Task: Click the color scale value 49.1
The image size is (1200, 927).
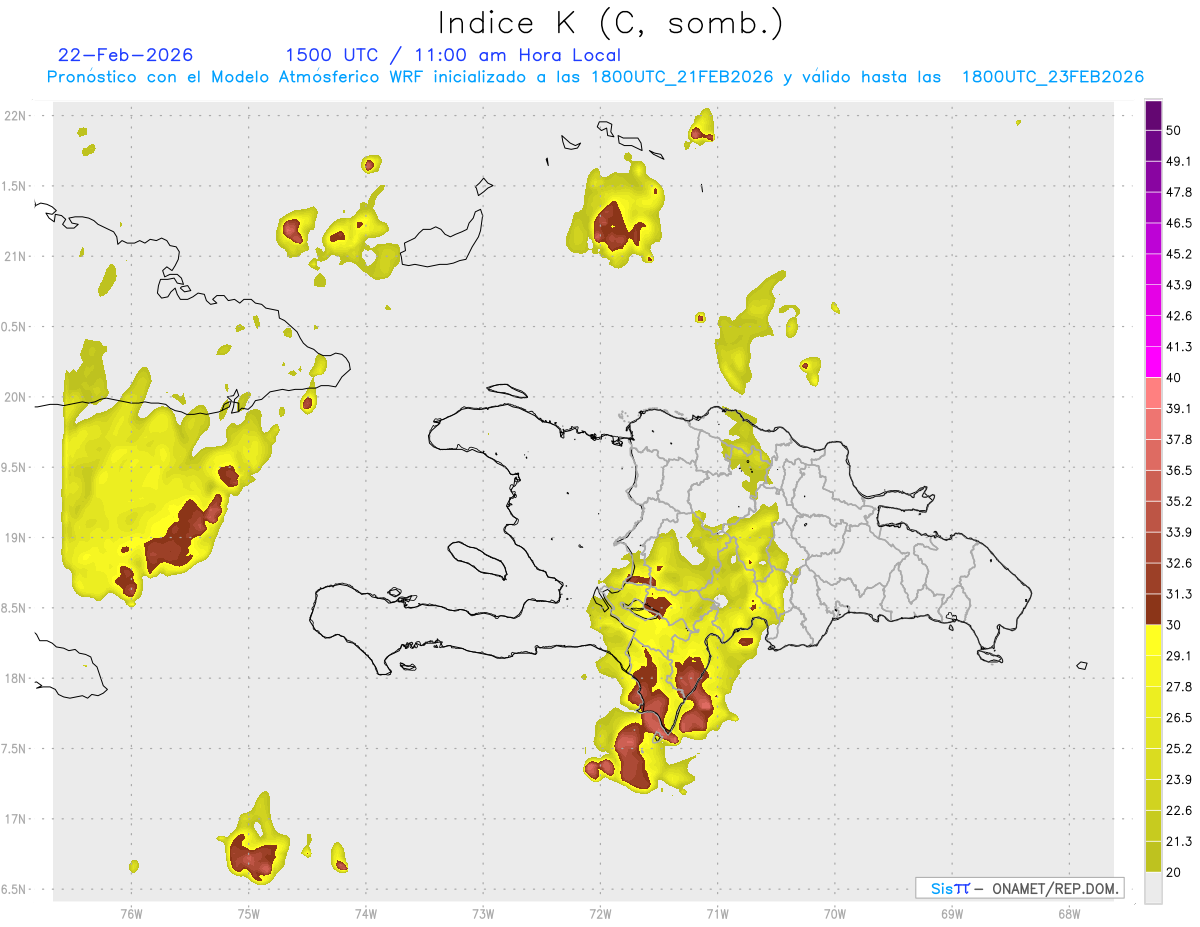Action: coord(1179,161)
